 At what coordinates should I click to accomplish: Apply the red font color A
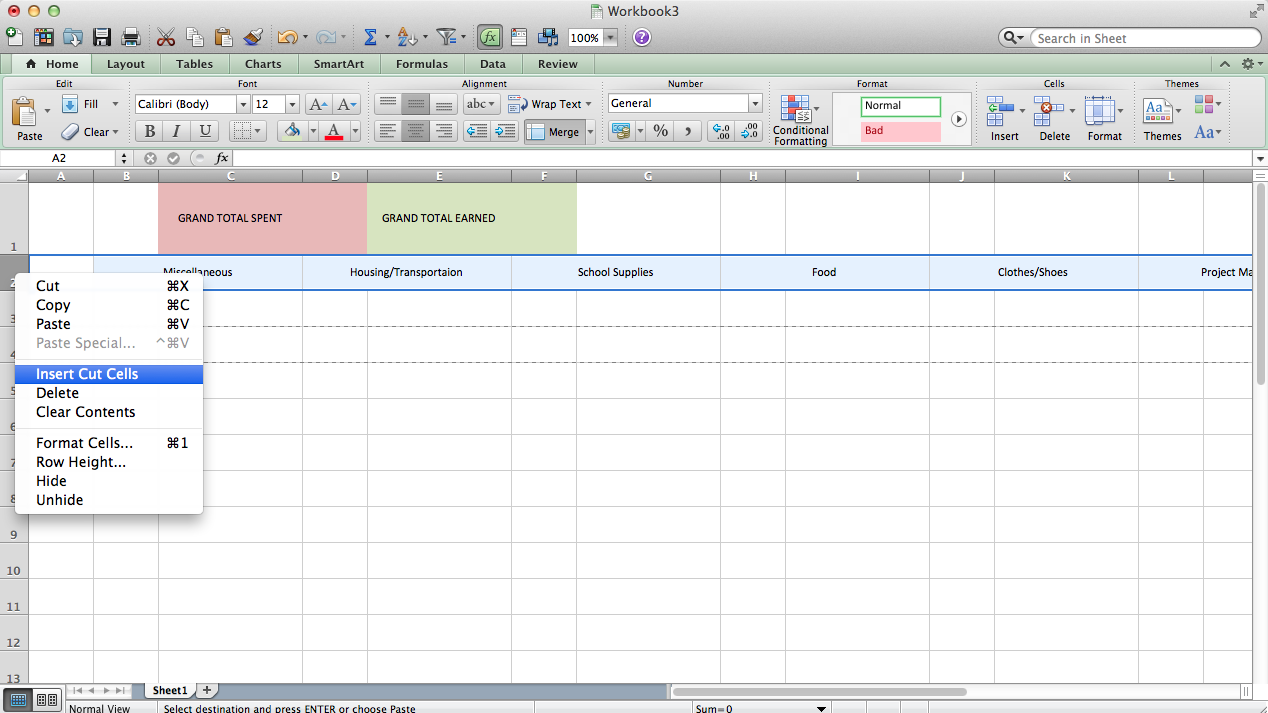pyautogui.click(x=334, y=131)
